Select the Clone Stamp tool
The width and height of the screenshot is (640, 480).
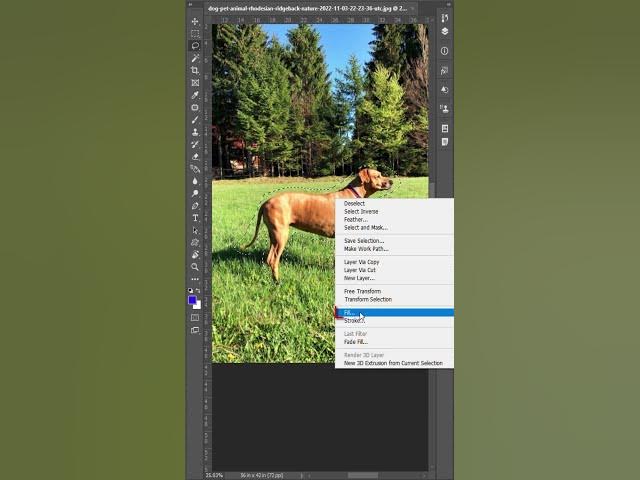click(195, 132)
